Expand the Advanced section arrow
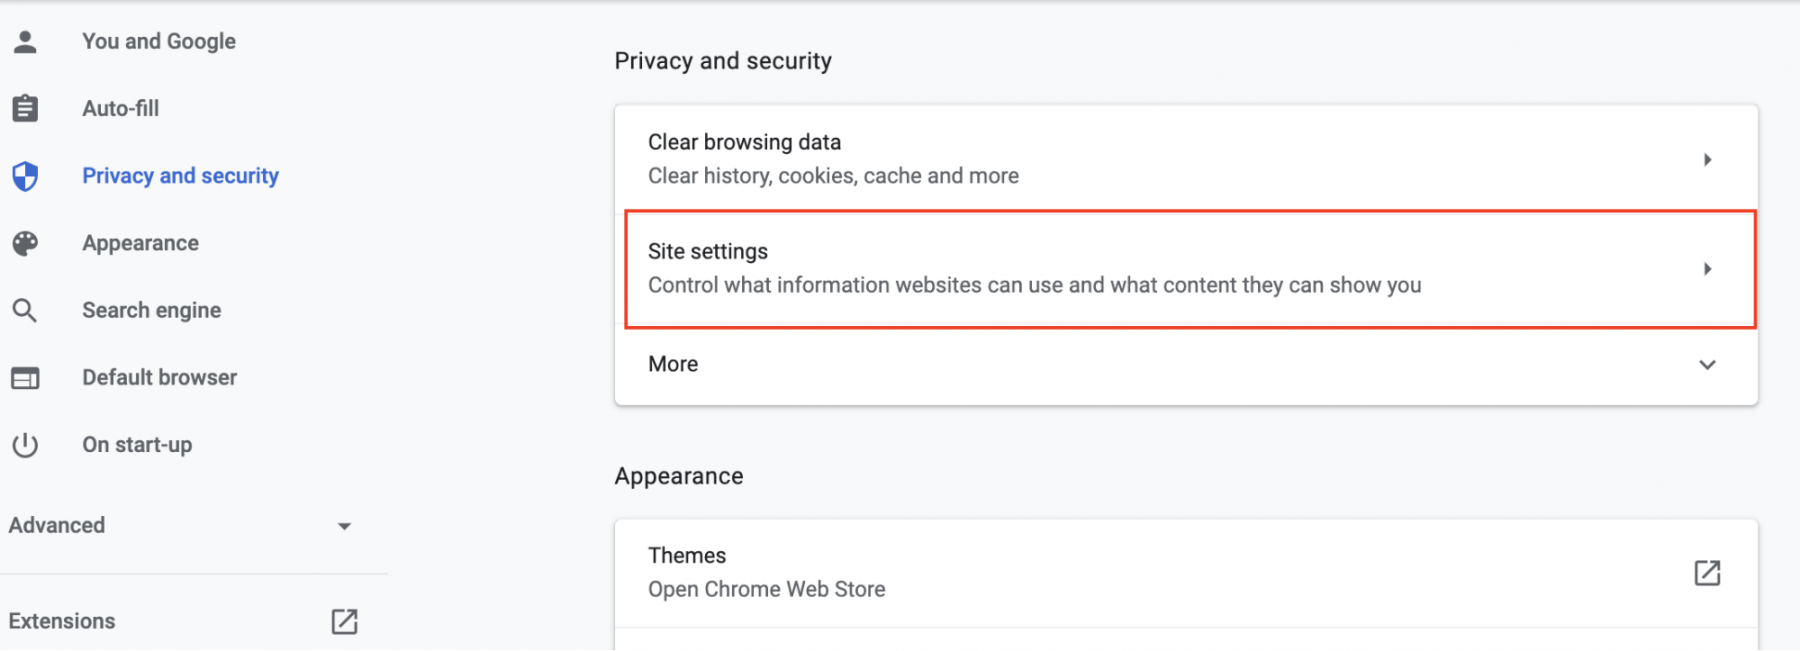Viewport: 1800px width, 651px height. tap(344, 526)
